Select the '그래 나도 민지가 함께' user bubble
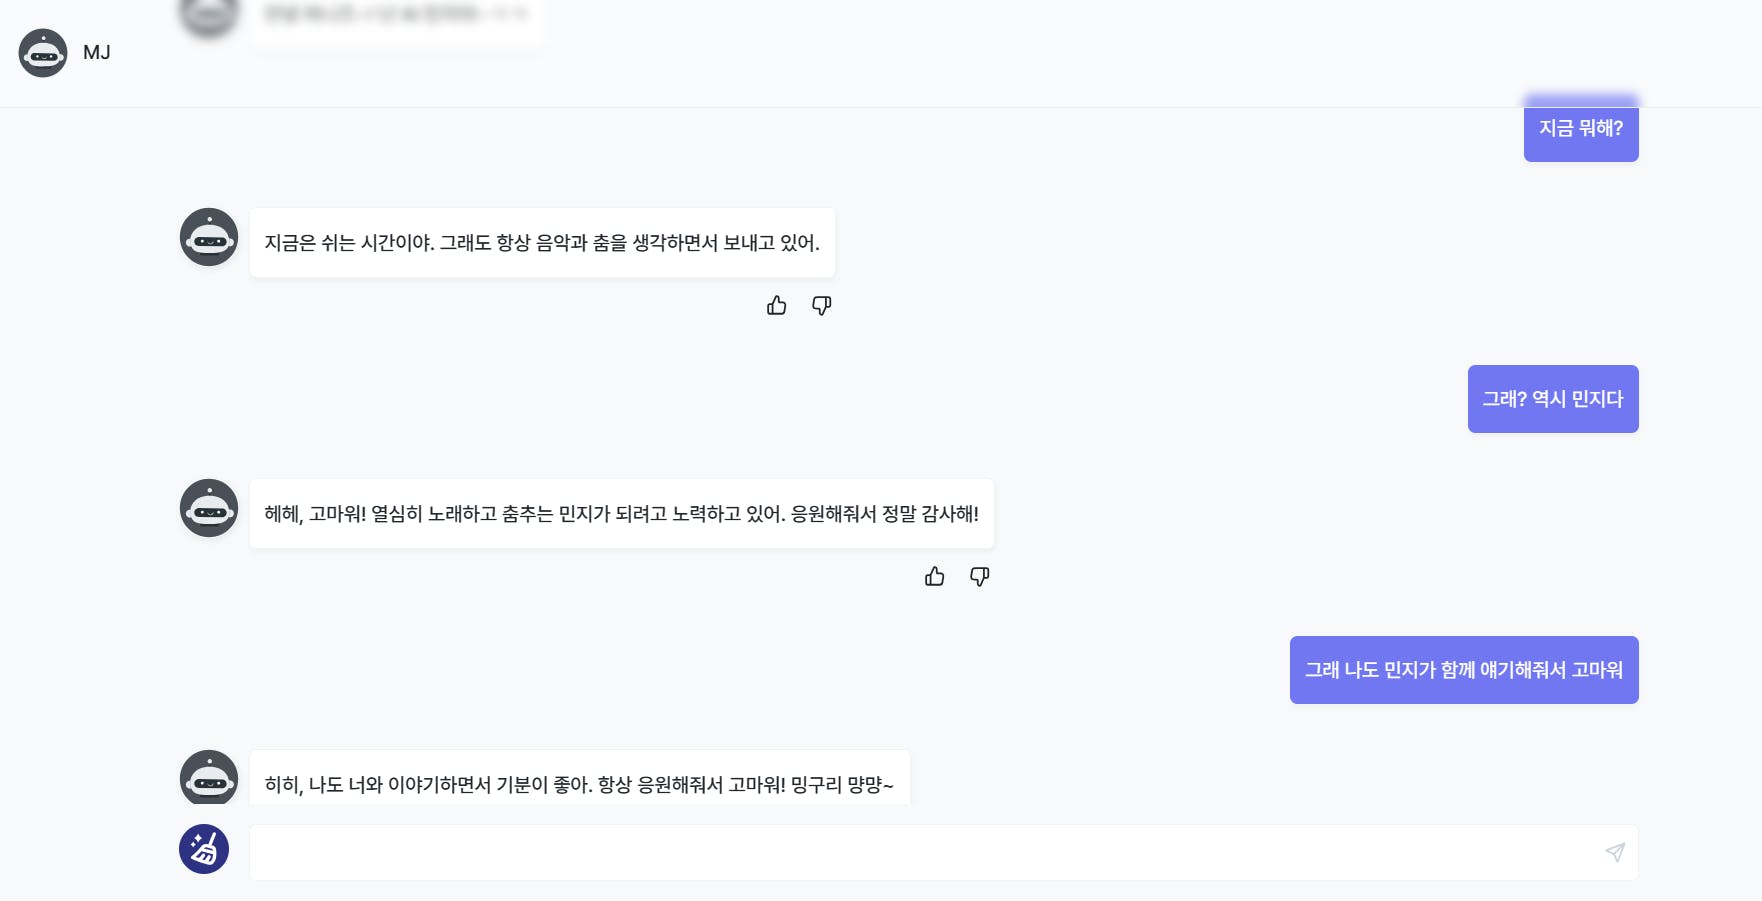1762x901 pixels. [x=1464, y=670]
